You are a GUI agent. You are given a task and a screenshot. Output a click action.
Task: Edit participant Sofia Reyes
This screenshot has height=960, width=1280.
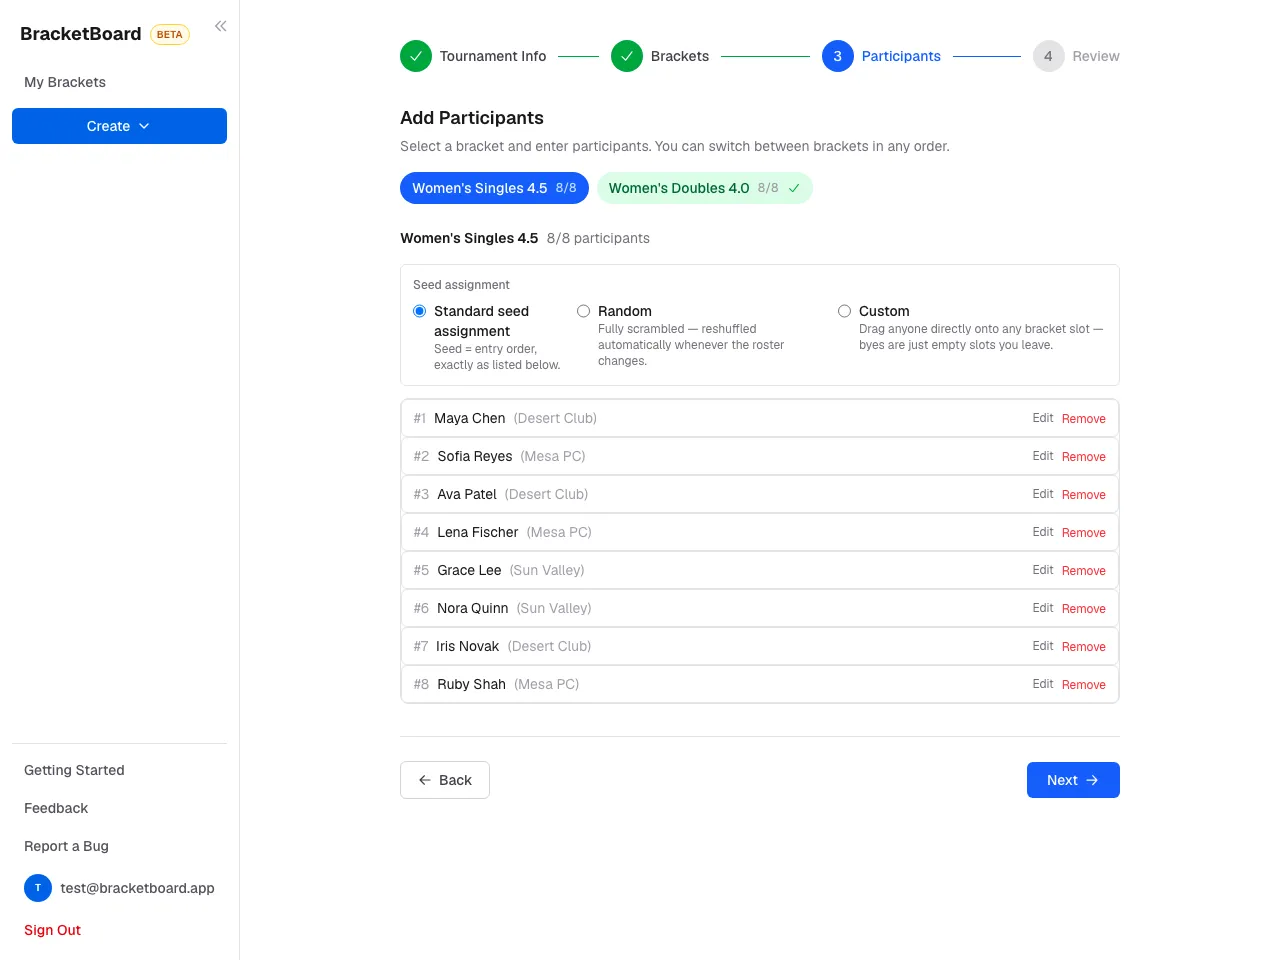(x=1043, y=456)
